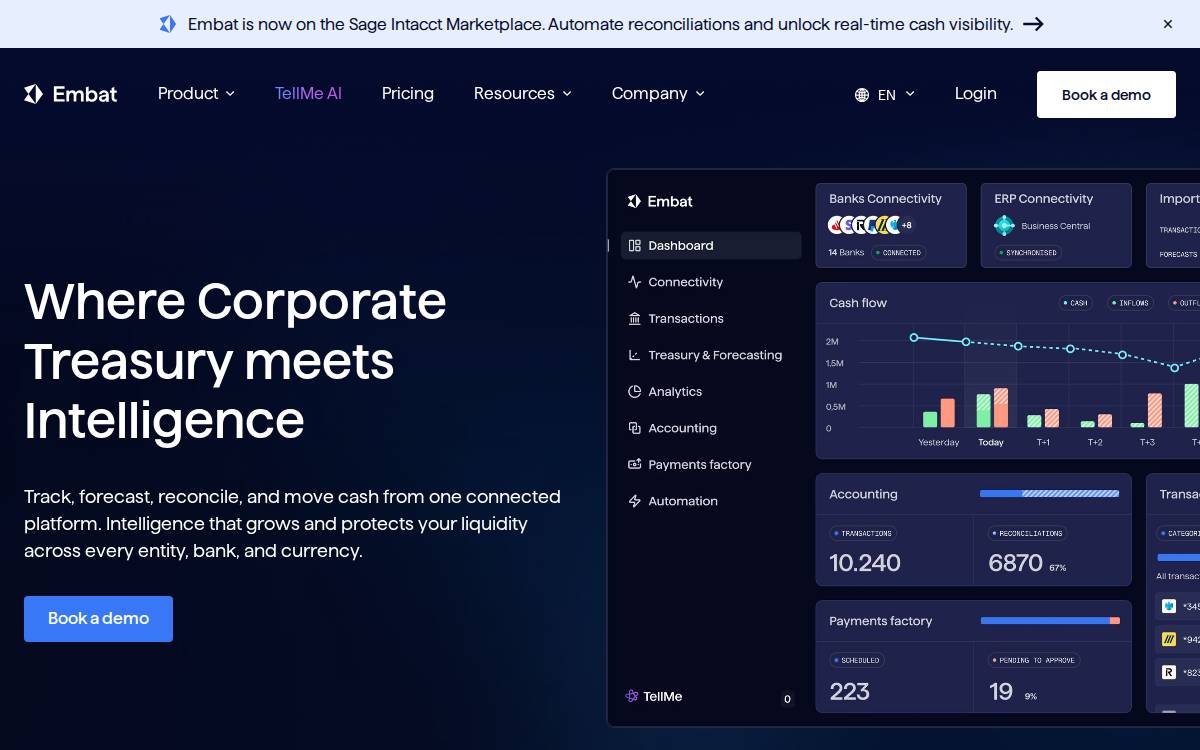This screenshot has height=750, width=1200.
Task: Open the Pricing page
Action: click(408, 93)
